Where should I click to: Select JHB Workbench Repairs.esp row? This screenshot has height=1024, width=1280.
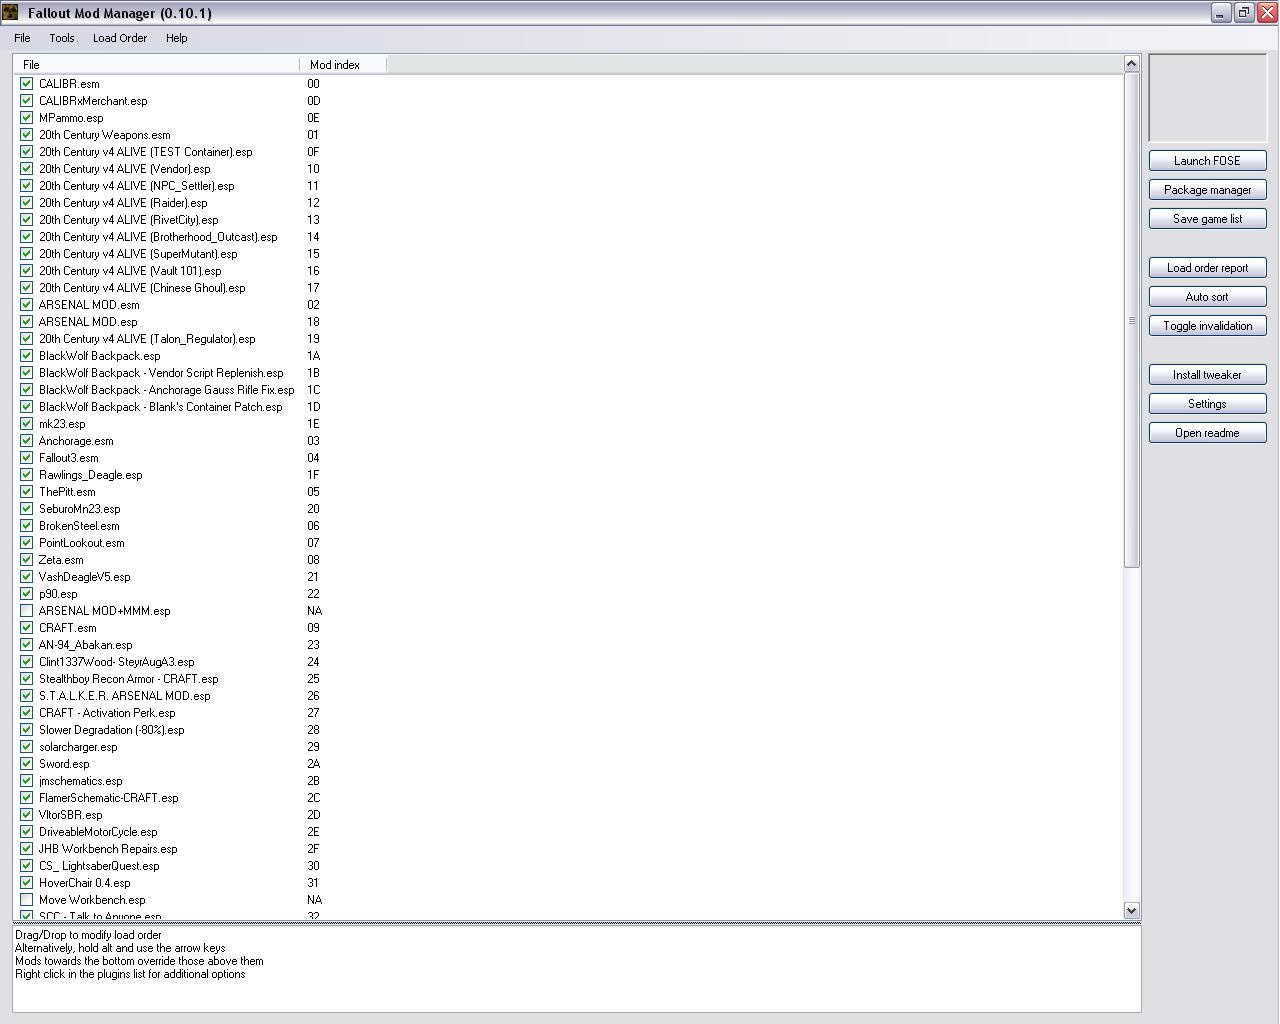coord(108,849)
